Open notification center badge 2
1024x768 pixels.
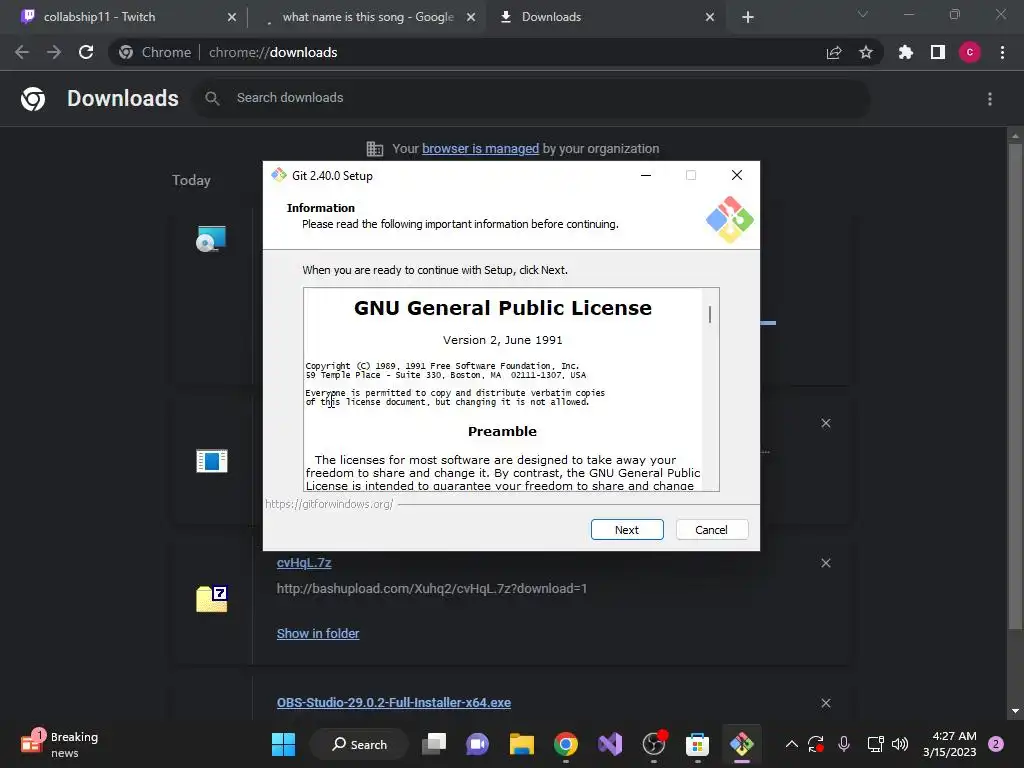pos(996,744)
